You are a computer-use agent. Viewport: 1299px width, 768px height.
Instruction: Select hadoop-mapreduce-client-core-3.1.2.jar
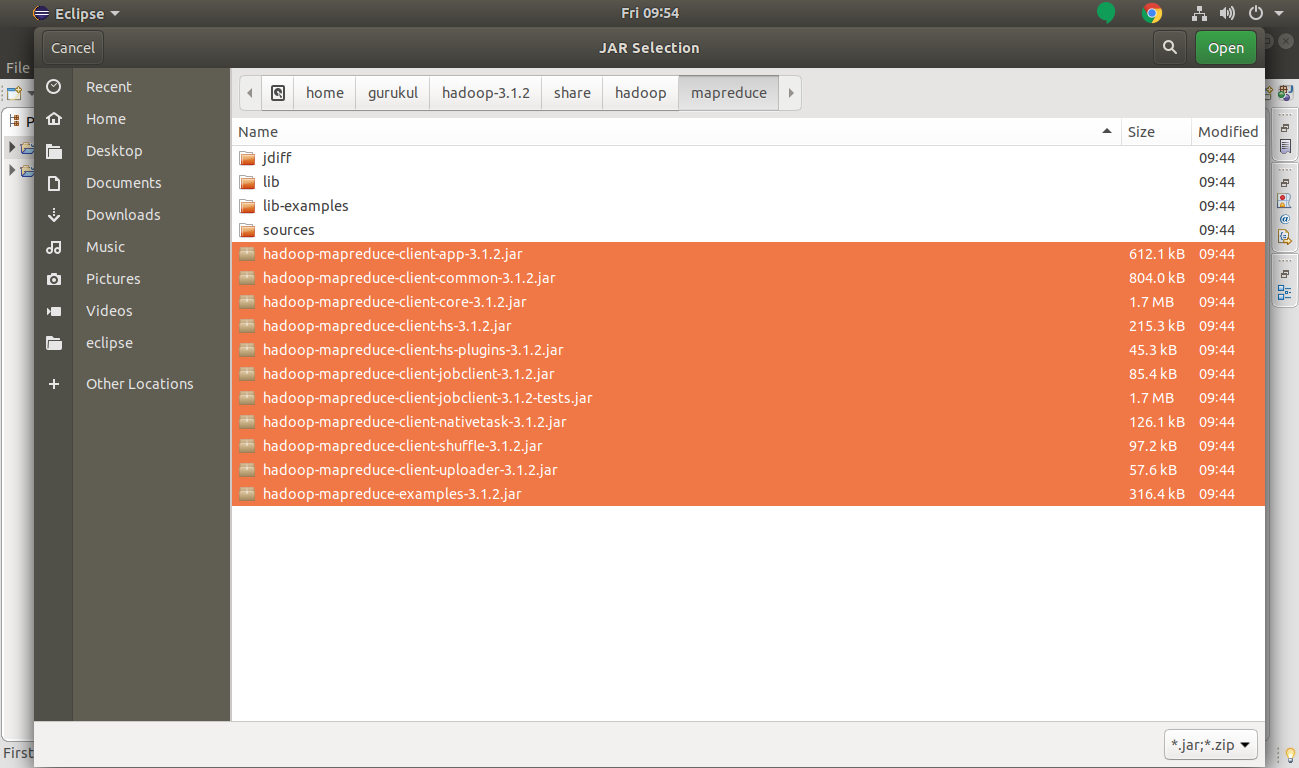click(x=748, y=302)
